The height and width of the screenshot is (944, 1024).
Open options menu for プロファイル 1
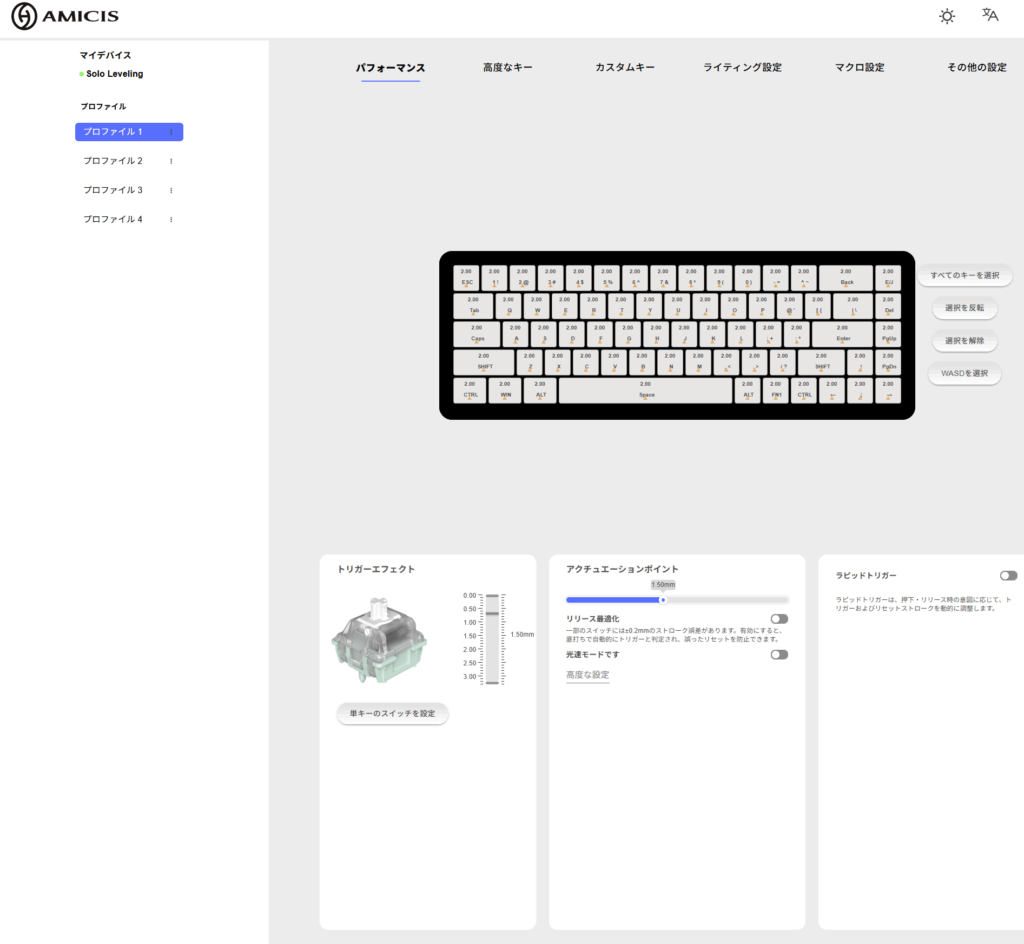coord(171,132)
